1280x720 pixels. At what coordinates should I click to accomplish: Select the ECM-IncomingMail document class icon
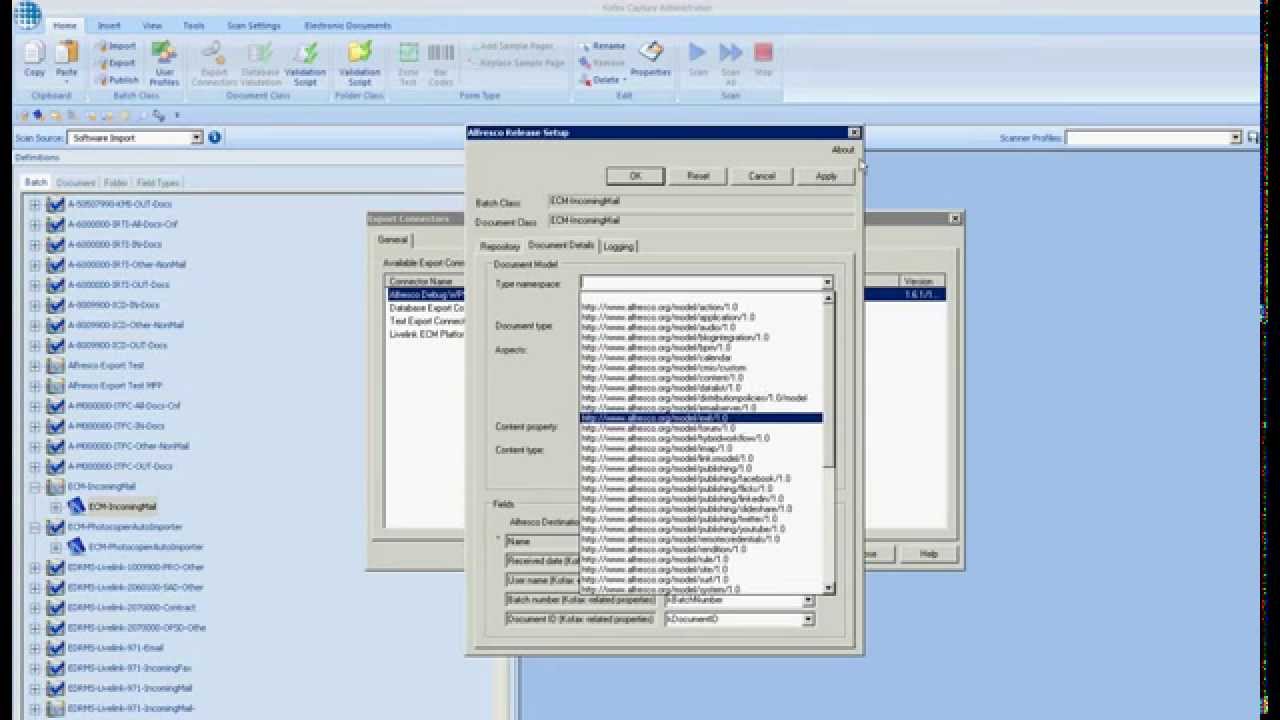pos(76,507)
